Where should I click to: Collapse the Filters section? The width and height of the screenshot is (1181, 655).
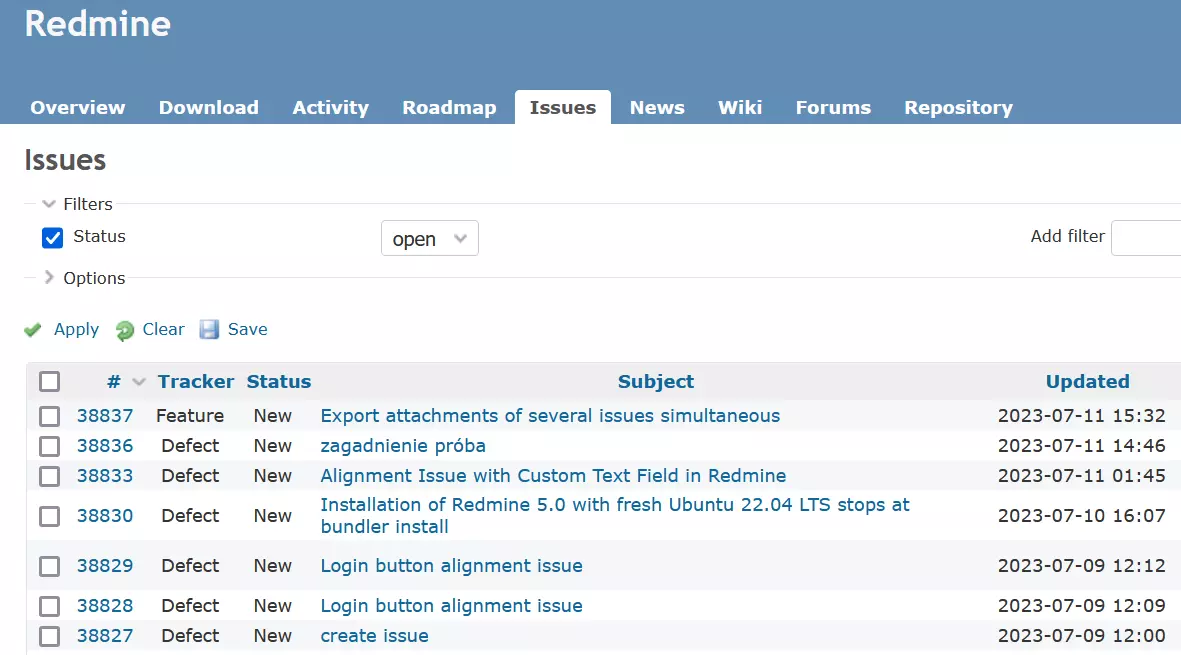(49, 203)
